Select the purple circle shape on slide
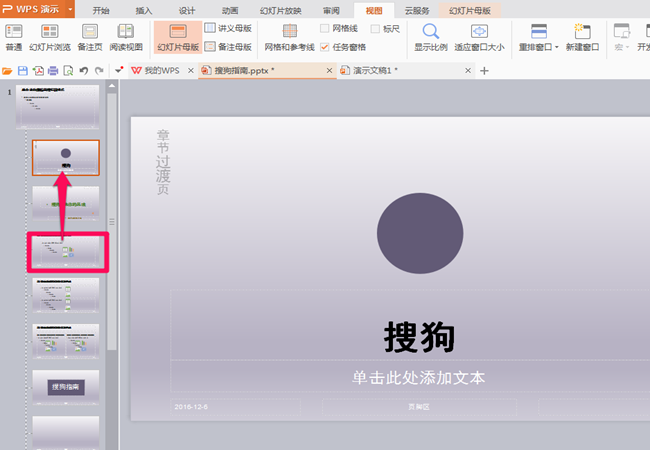The width and height of the screenshot is (650, 450). [x=420, y=233]
